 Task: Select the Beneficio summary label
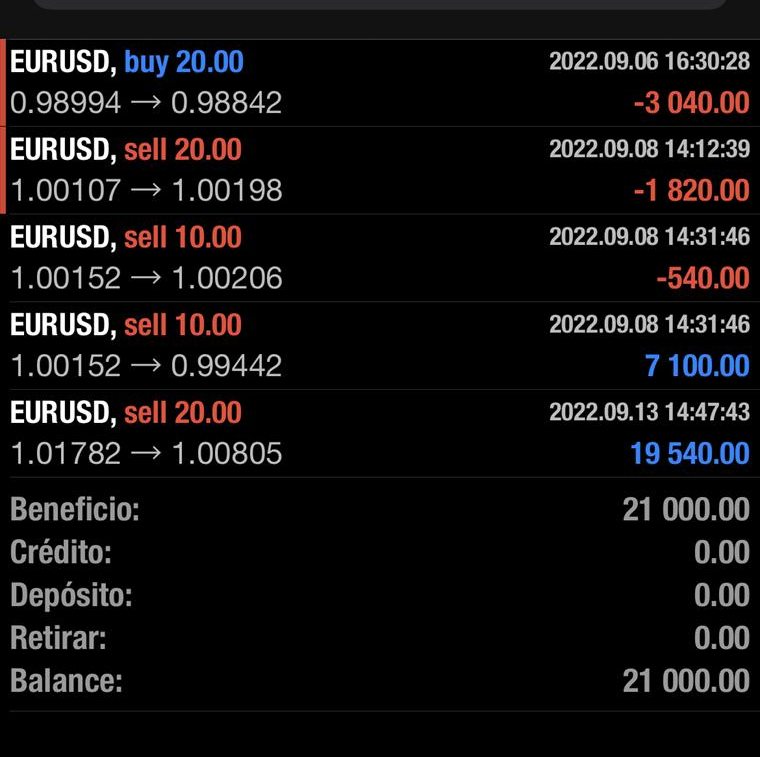(x=75, y=509)
